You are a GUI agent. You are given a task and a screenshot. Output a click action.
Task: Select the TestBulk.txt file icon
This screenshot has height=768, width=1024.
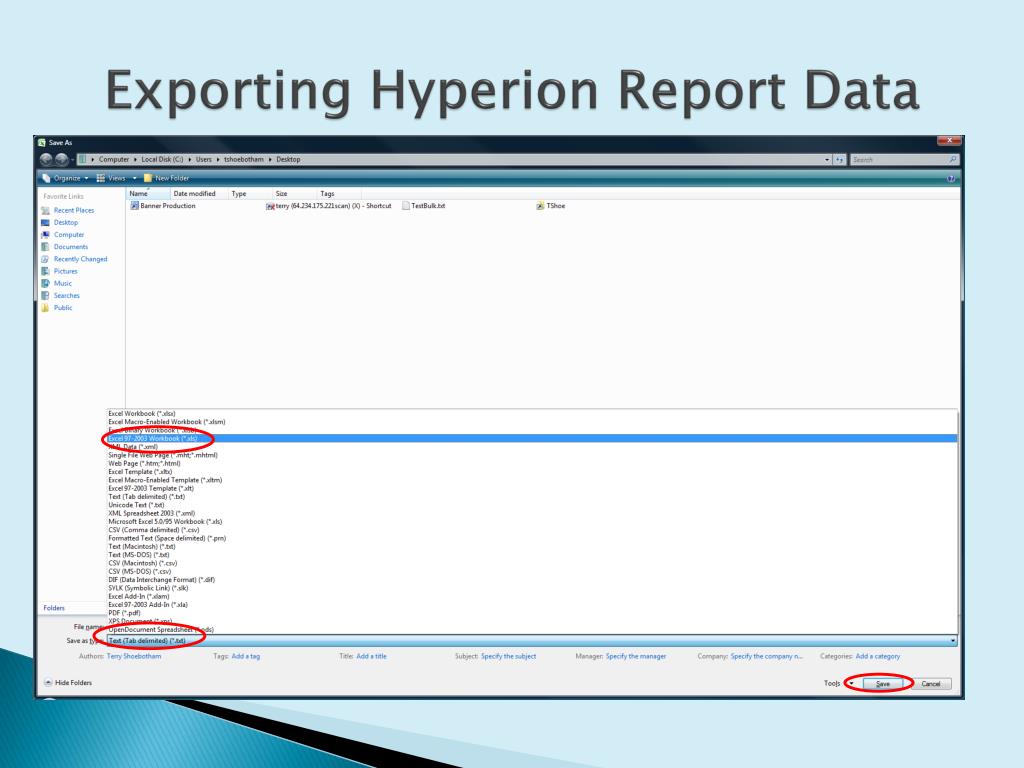[406, 206]
